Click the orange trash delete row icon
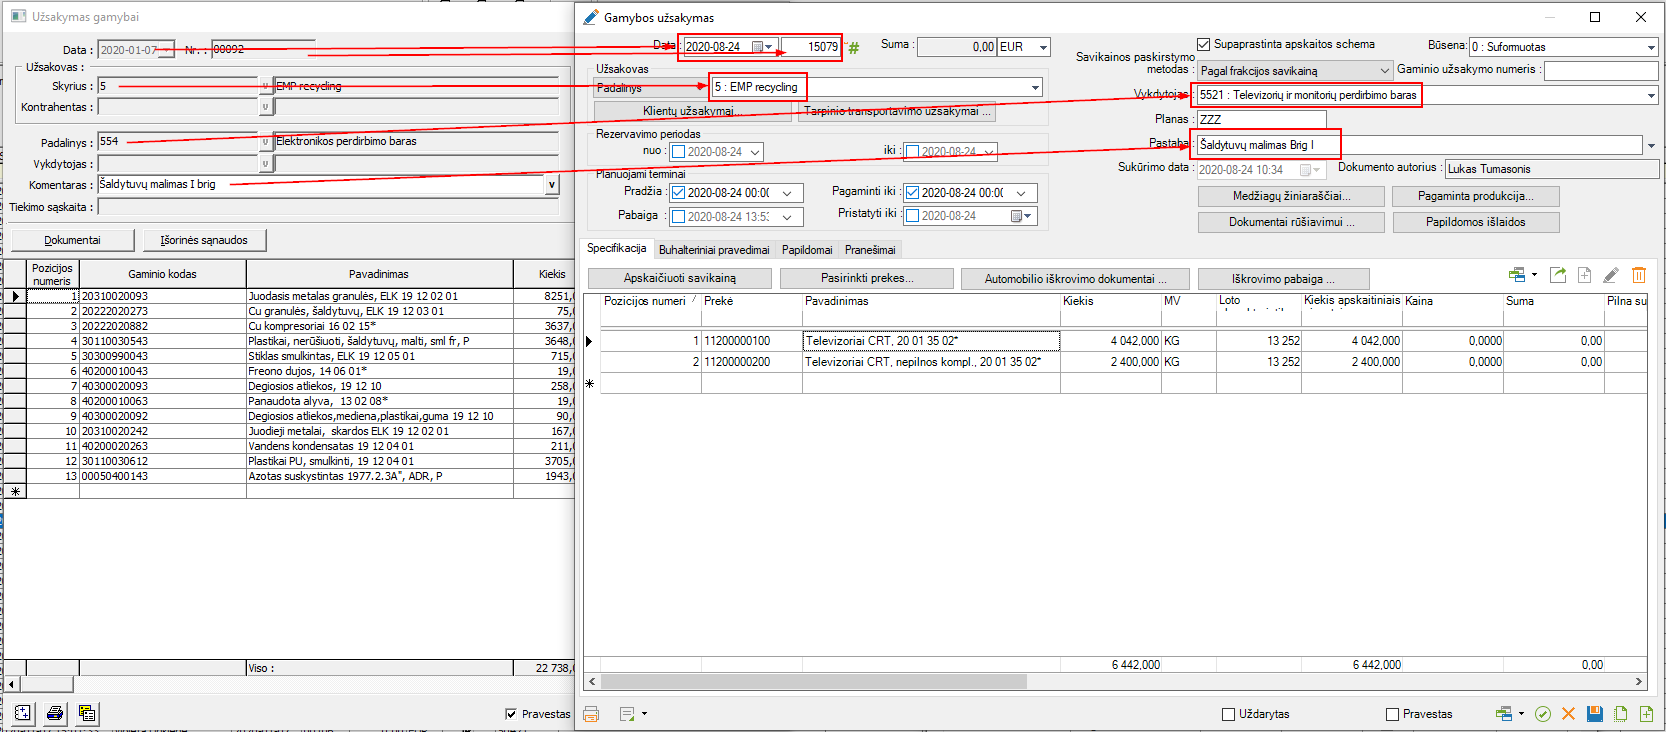Image resolution: width=1666 pixels, height=732 pixels. coord(1639,275)
